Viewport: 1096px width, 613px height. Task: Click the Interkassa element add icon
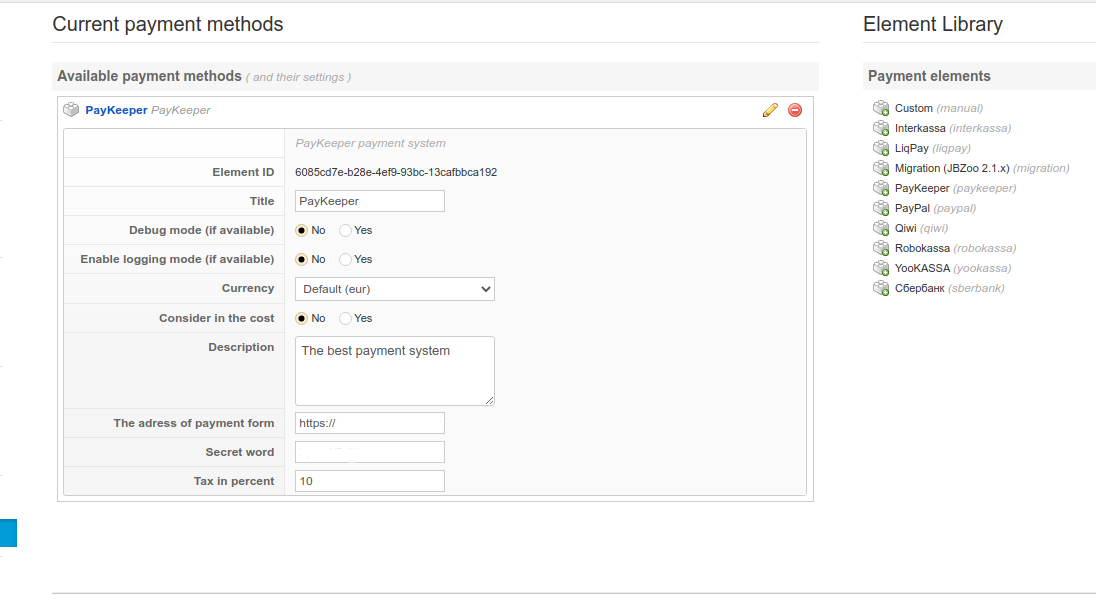tap(881, 129)
